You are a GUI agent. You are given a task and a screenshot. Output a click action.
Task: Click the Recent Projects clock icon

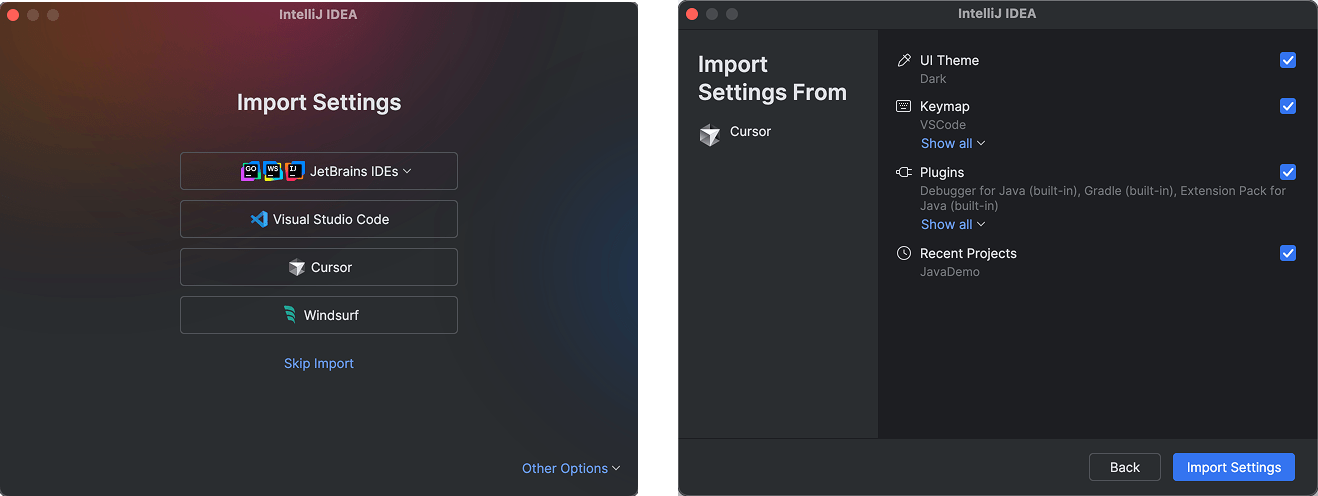pyautogui.click(x=904, y=253)
